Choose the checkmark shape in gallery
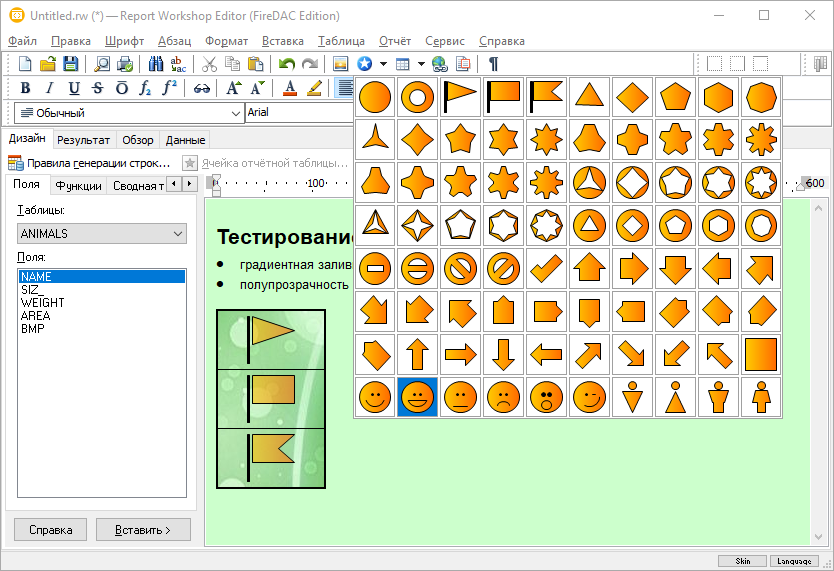Image resolution: width=834 pixels, height=571 pixels. coord(547,268)
